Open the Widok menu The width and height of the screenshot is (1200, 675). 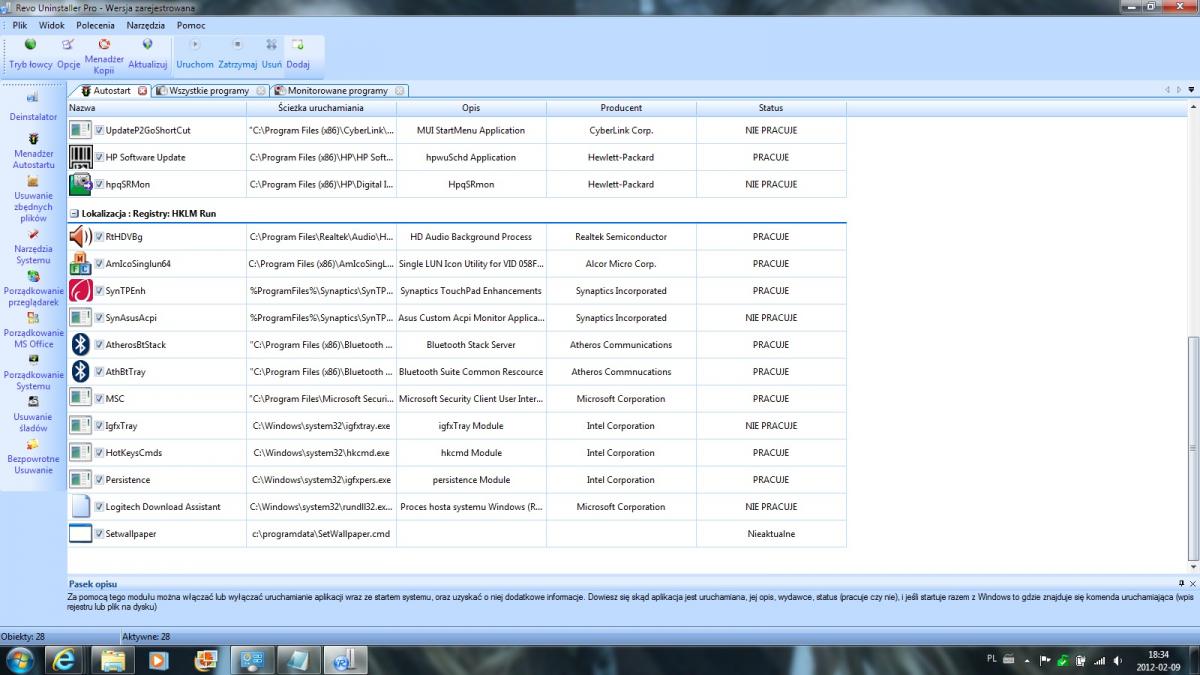pos(51,25)
